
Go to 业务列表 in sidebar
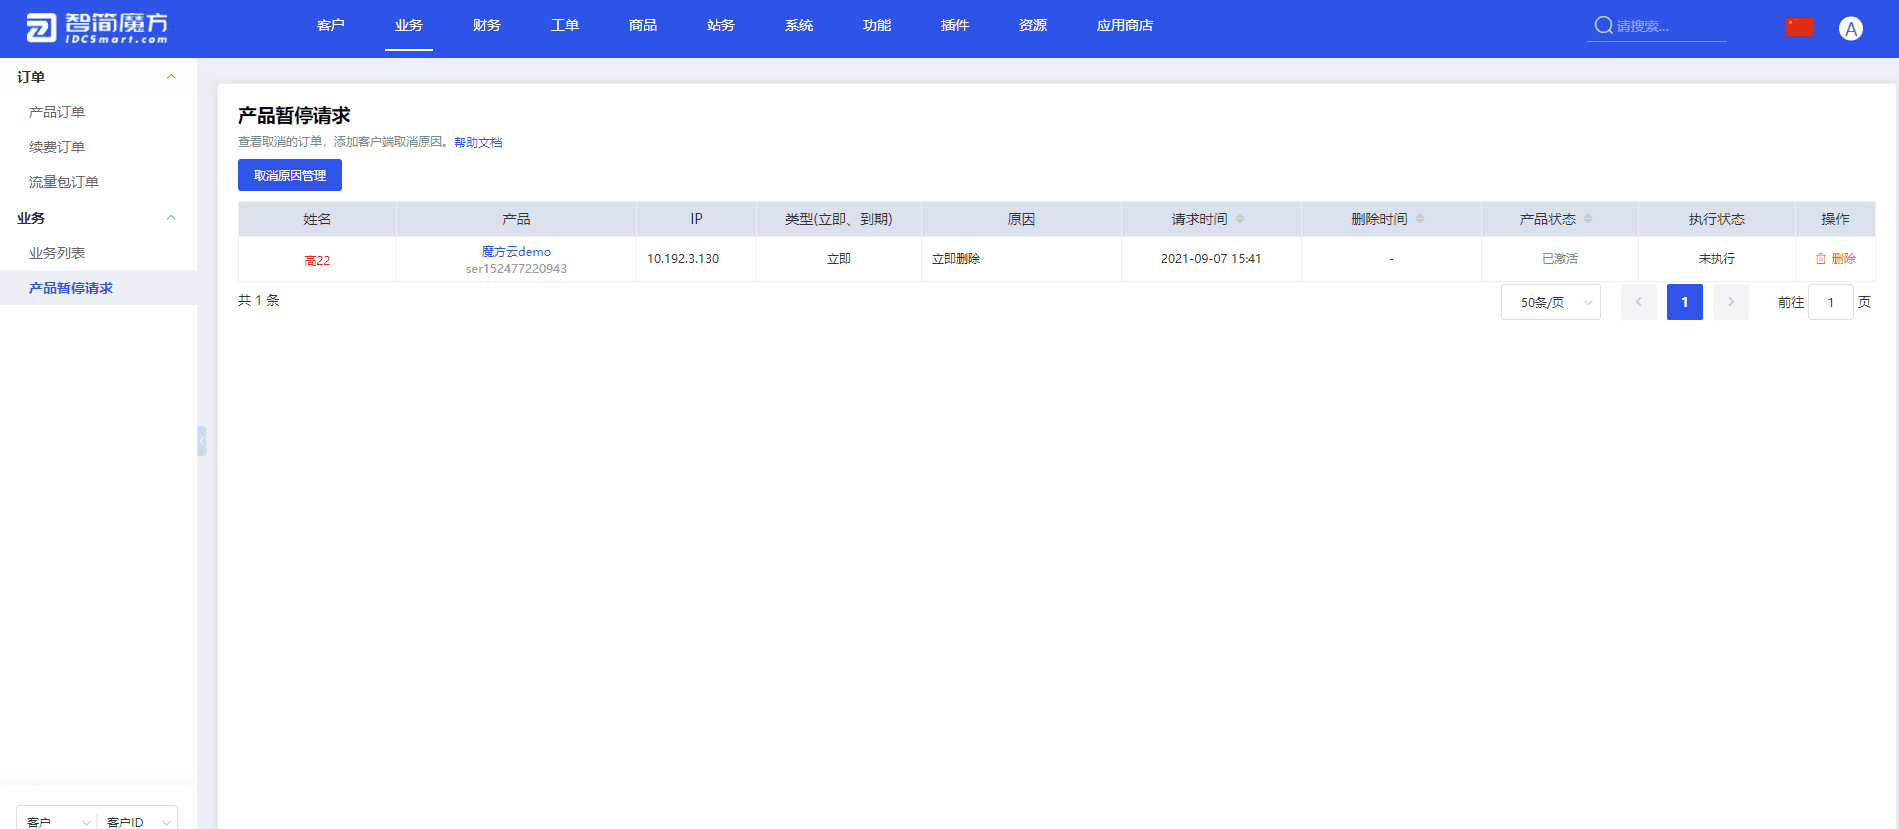[57, 253]
